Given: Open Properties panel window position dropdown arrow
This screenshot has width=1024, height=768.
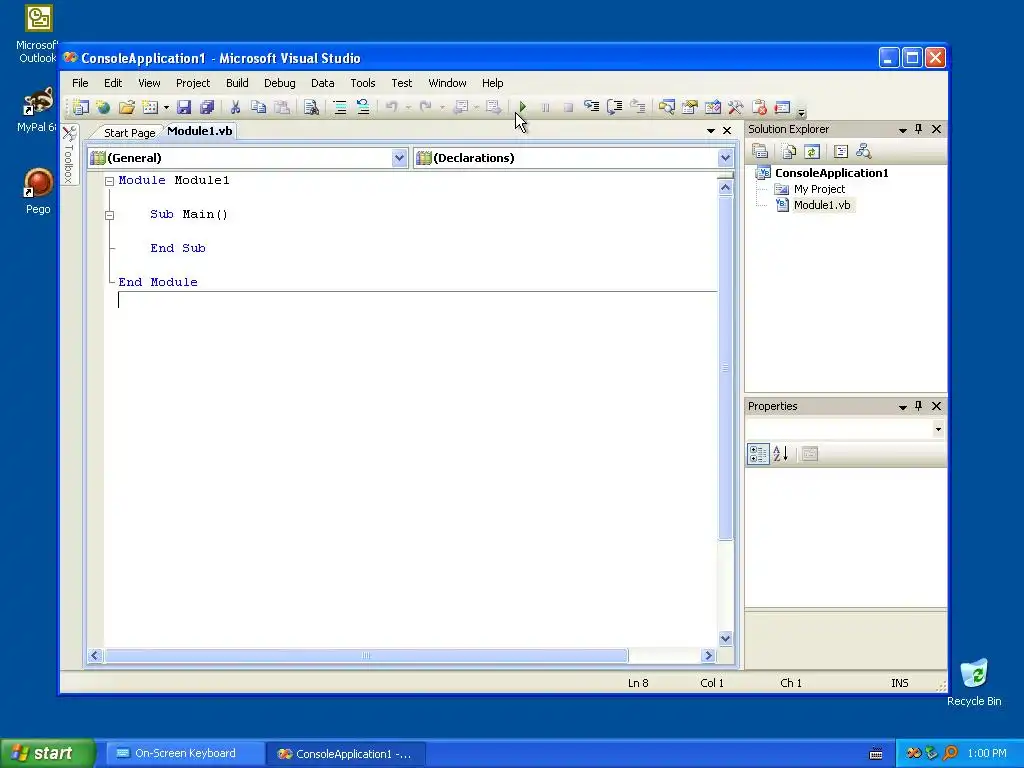Looking at the screenshot, I should (x=903, y=407).
